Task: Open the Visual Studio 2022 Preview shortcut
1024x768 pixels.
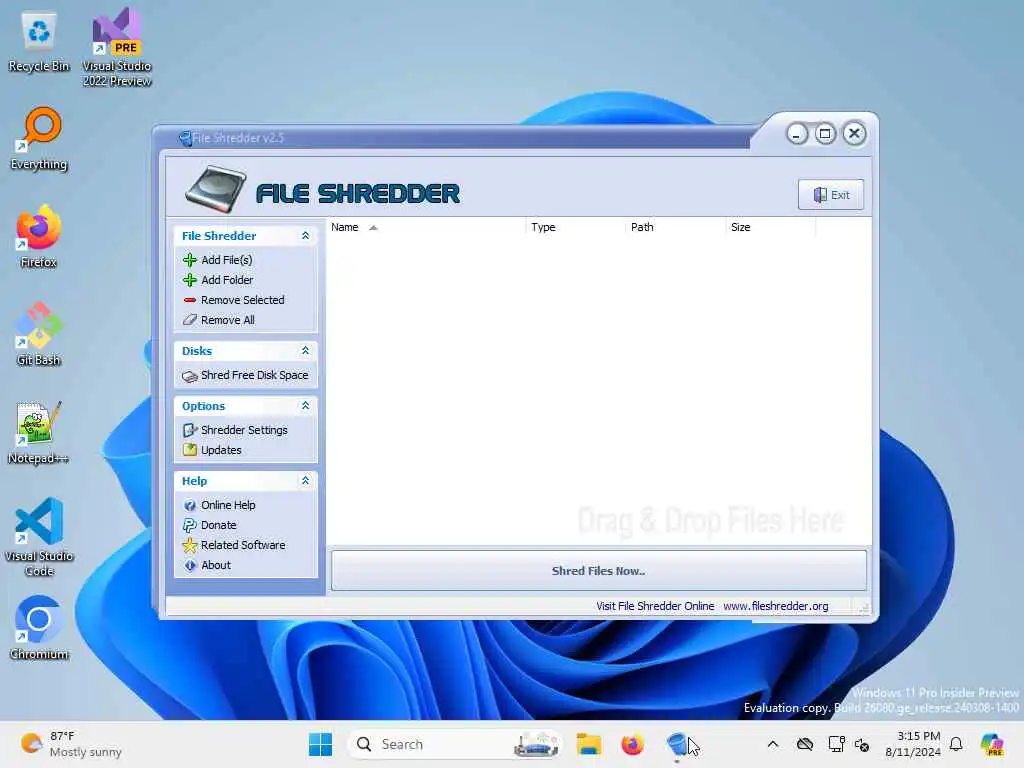Action: 117,47
